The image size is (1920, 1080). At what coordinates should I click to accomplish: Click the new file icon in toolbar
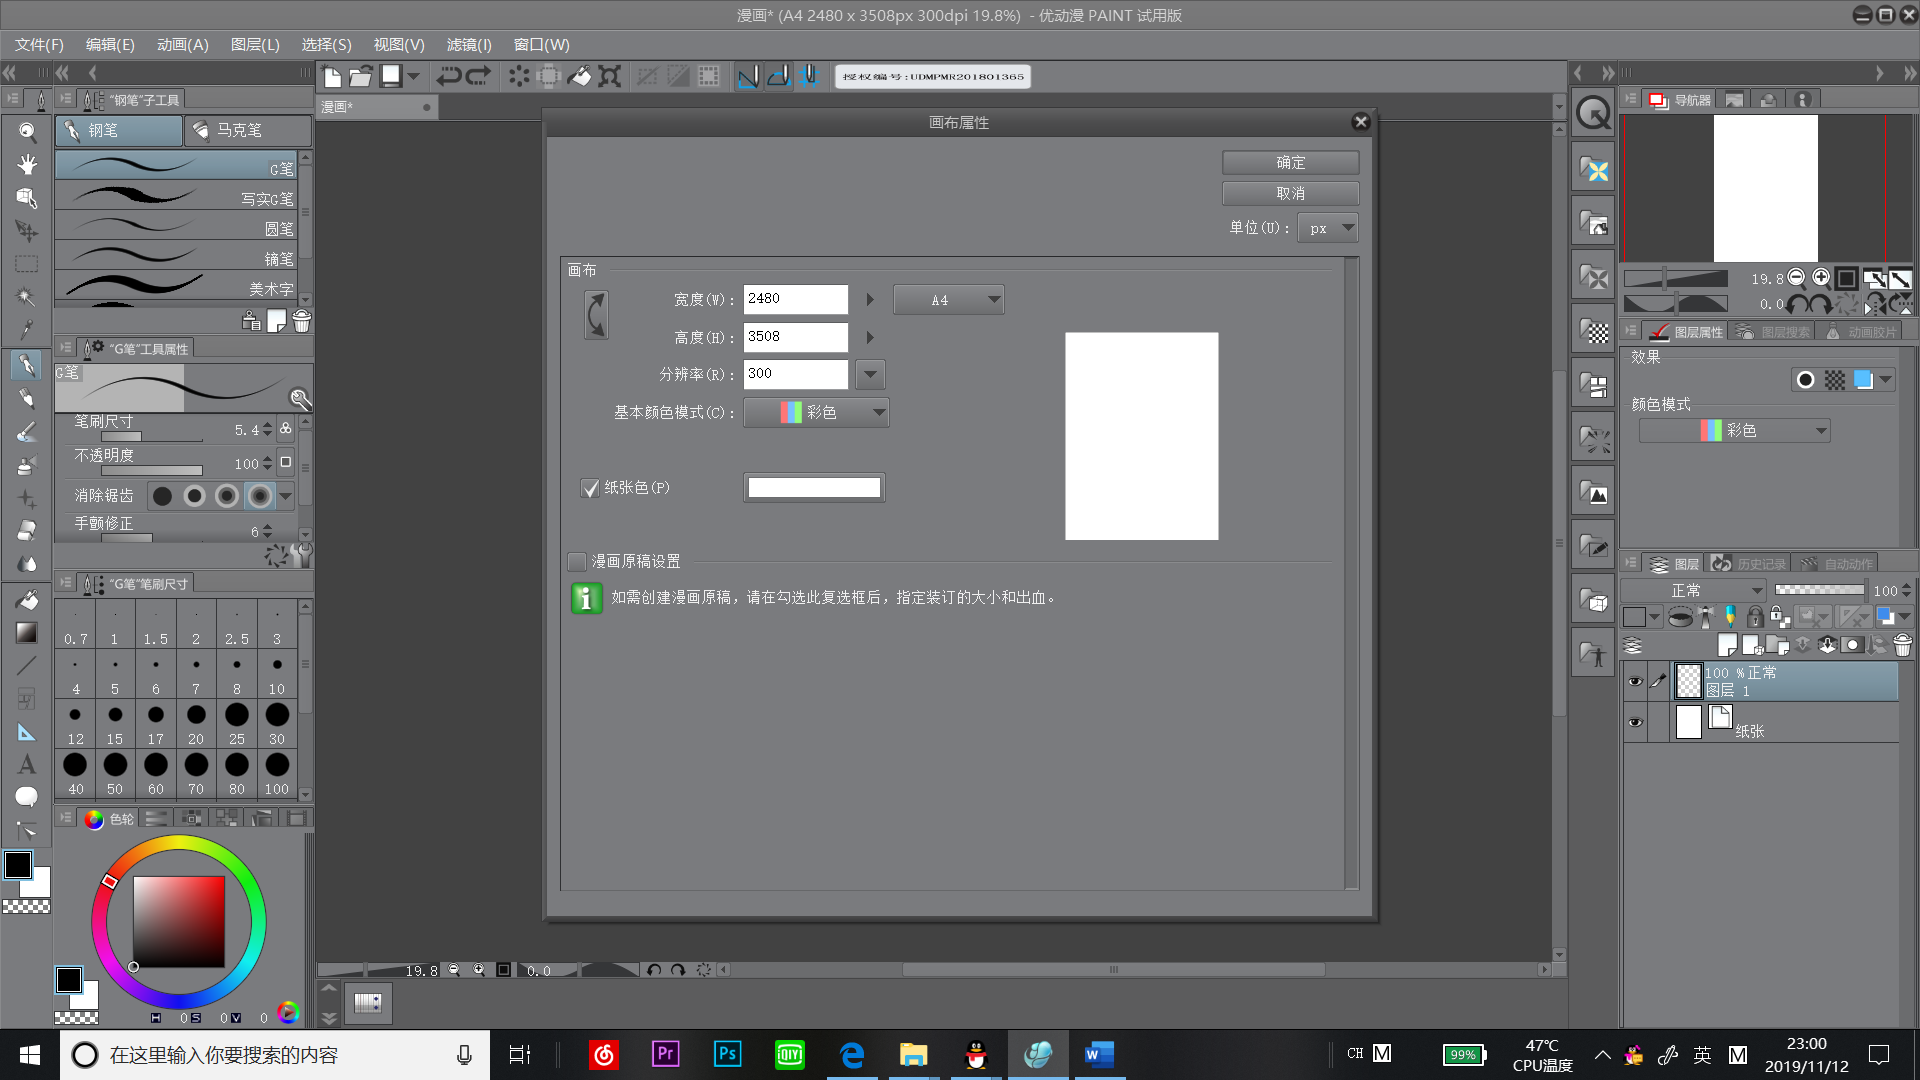click(x=332, y=76)
